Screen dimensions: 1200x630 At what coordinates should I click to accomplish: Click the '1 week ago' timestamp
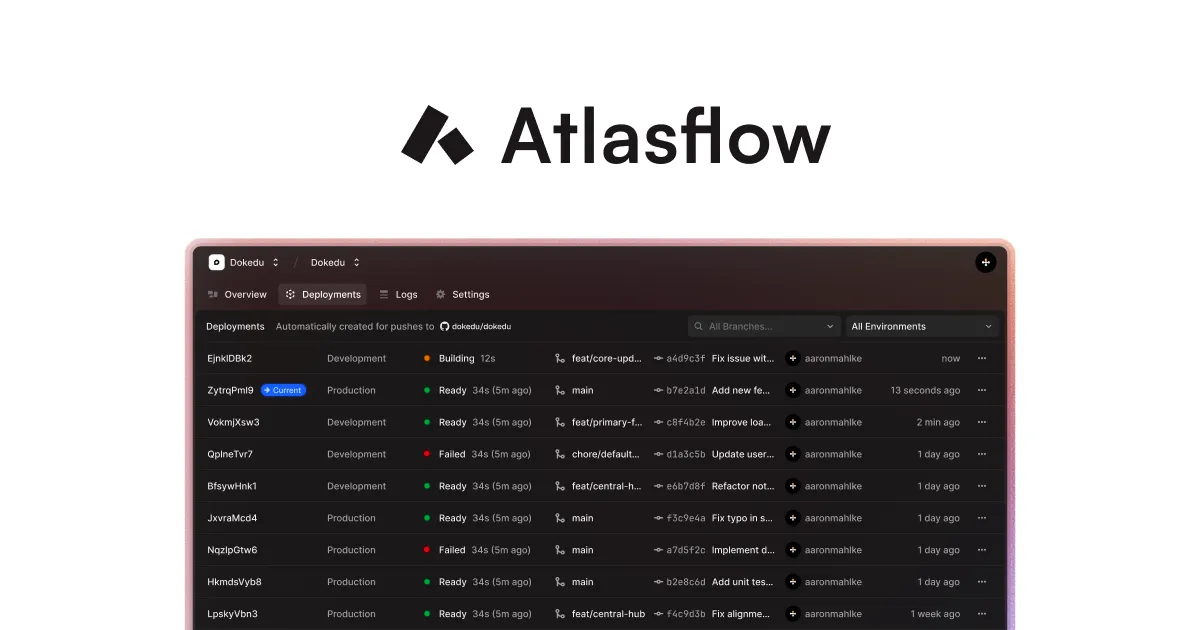coord(935,614)
